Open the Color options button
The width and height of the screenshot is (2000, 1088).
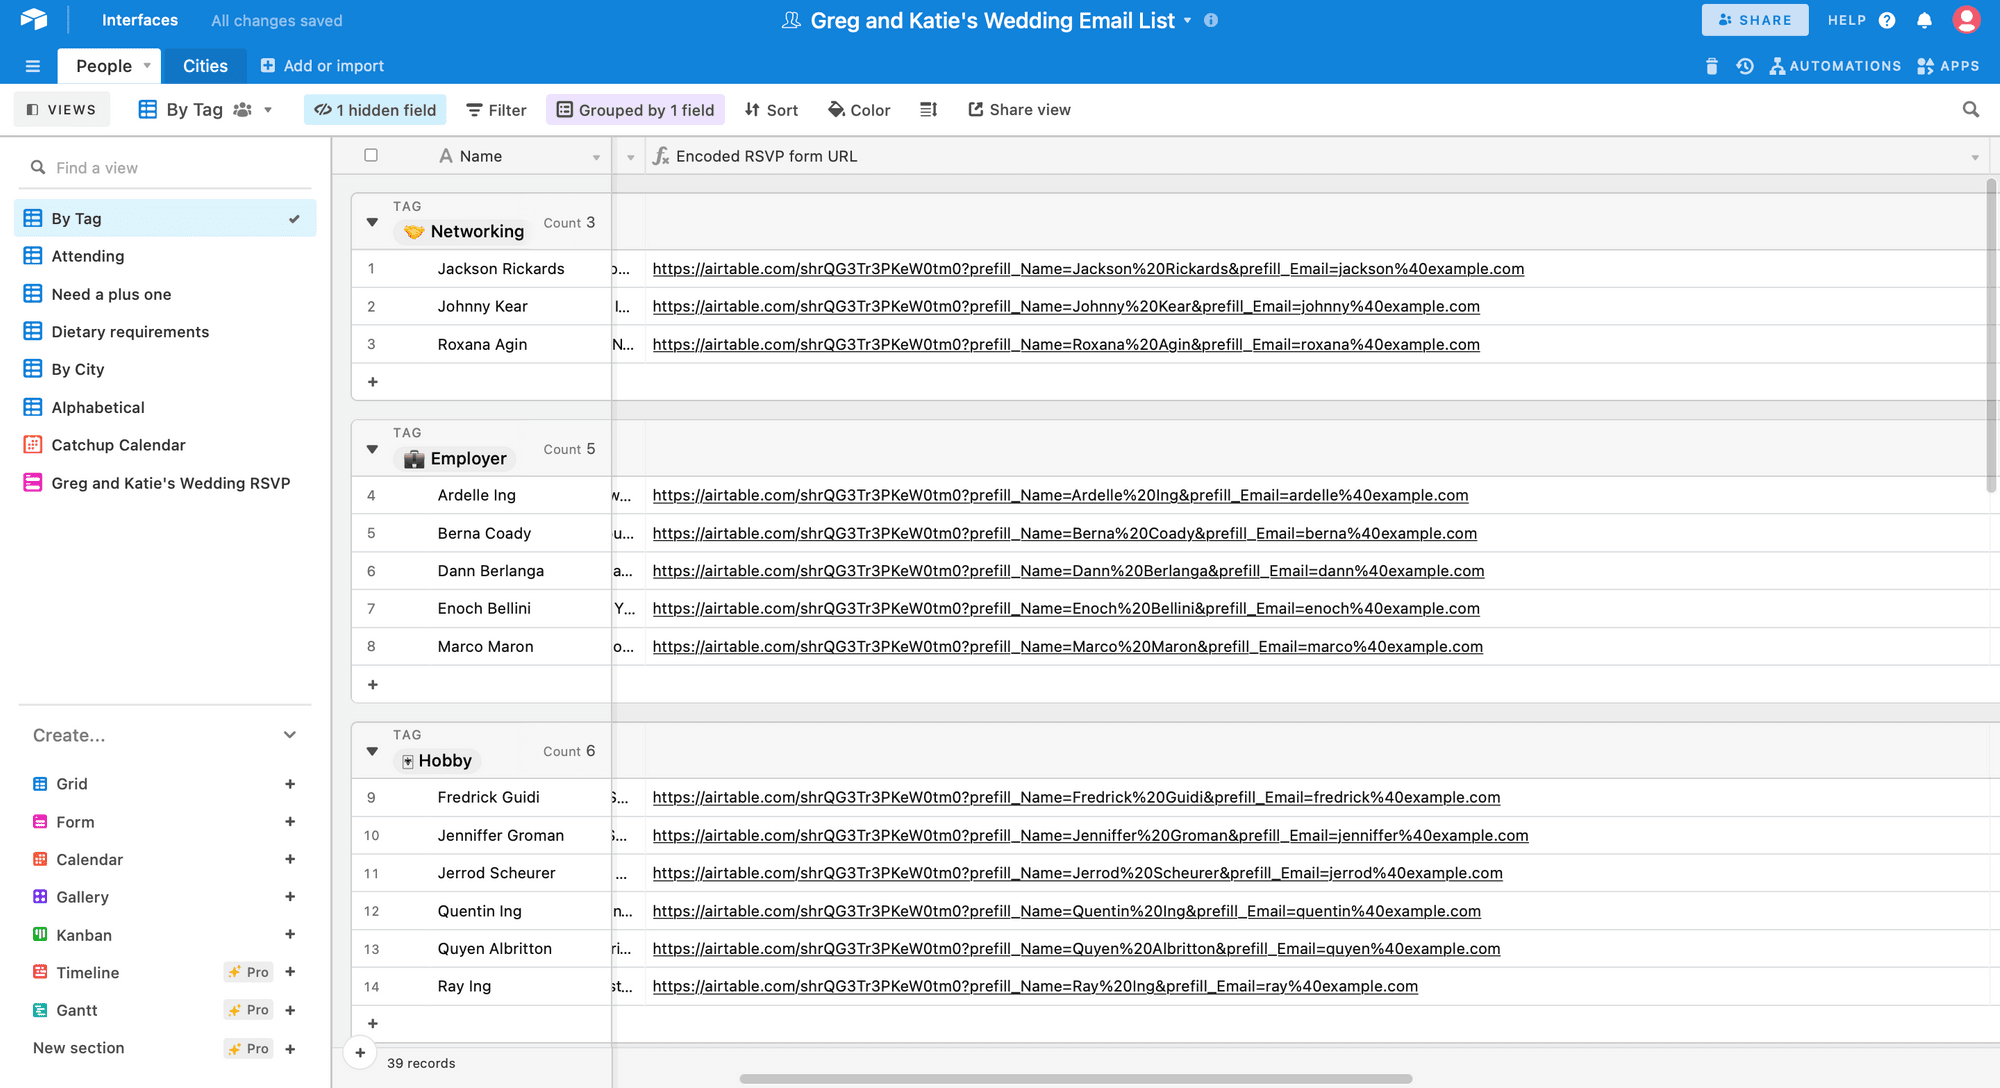(x=859, y=110)
